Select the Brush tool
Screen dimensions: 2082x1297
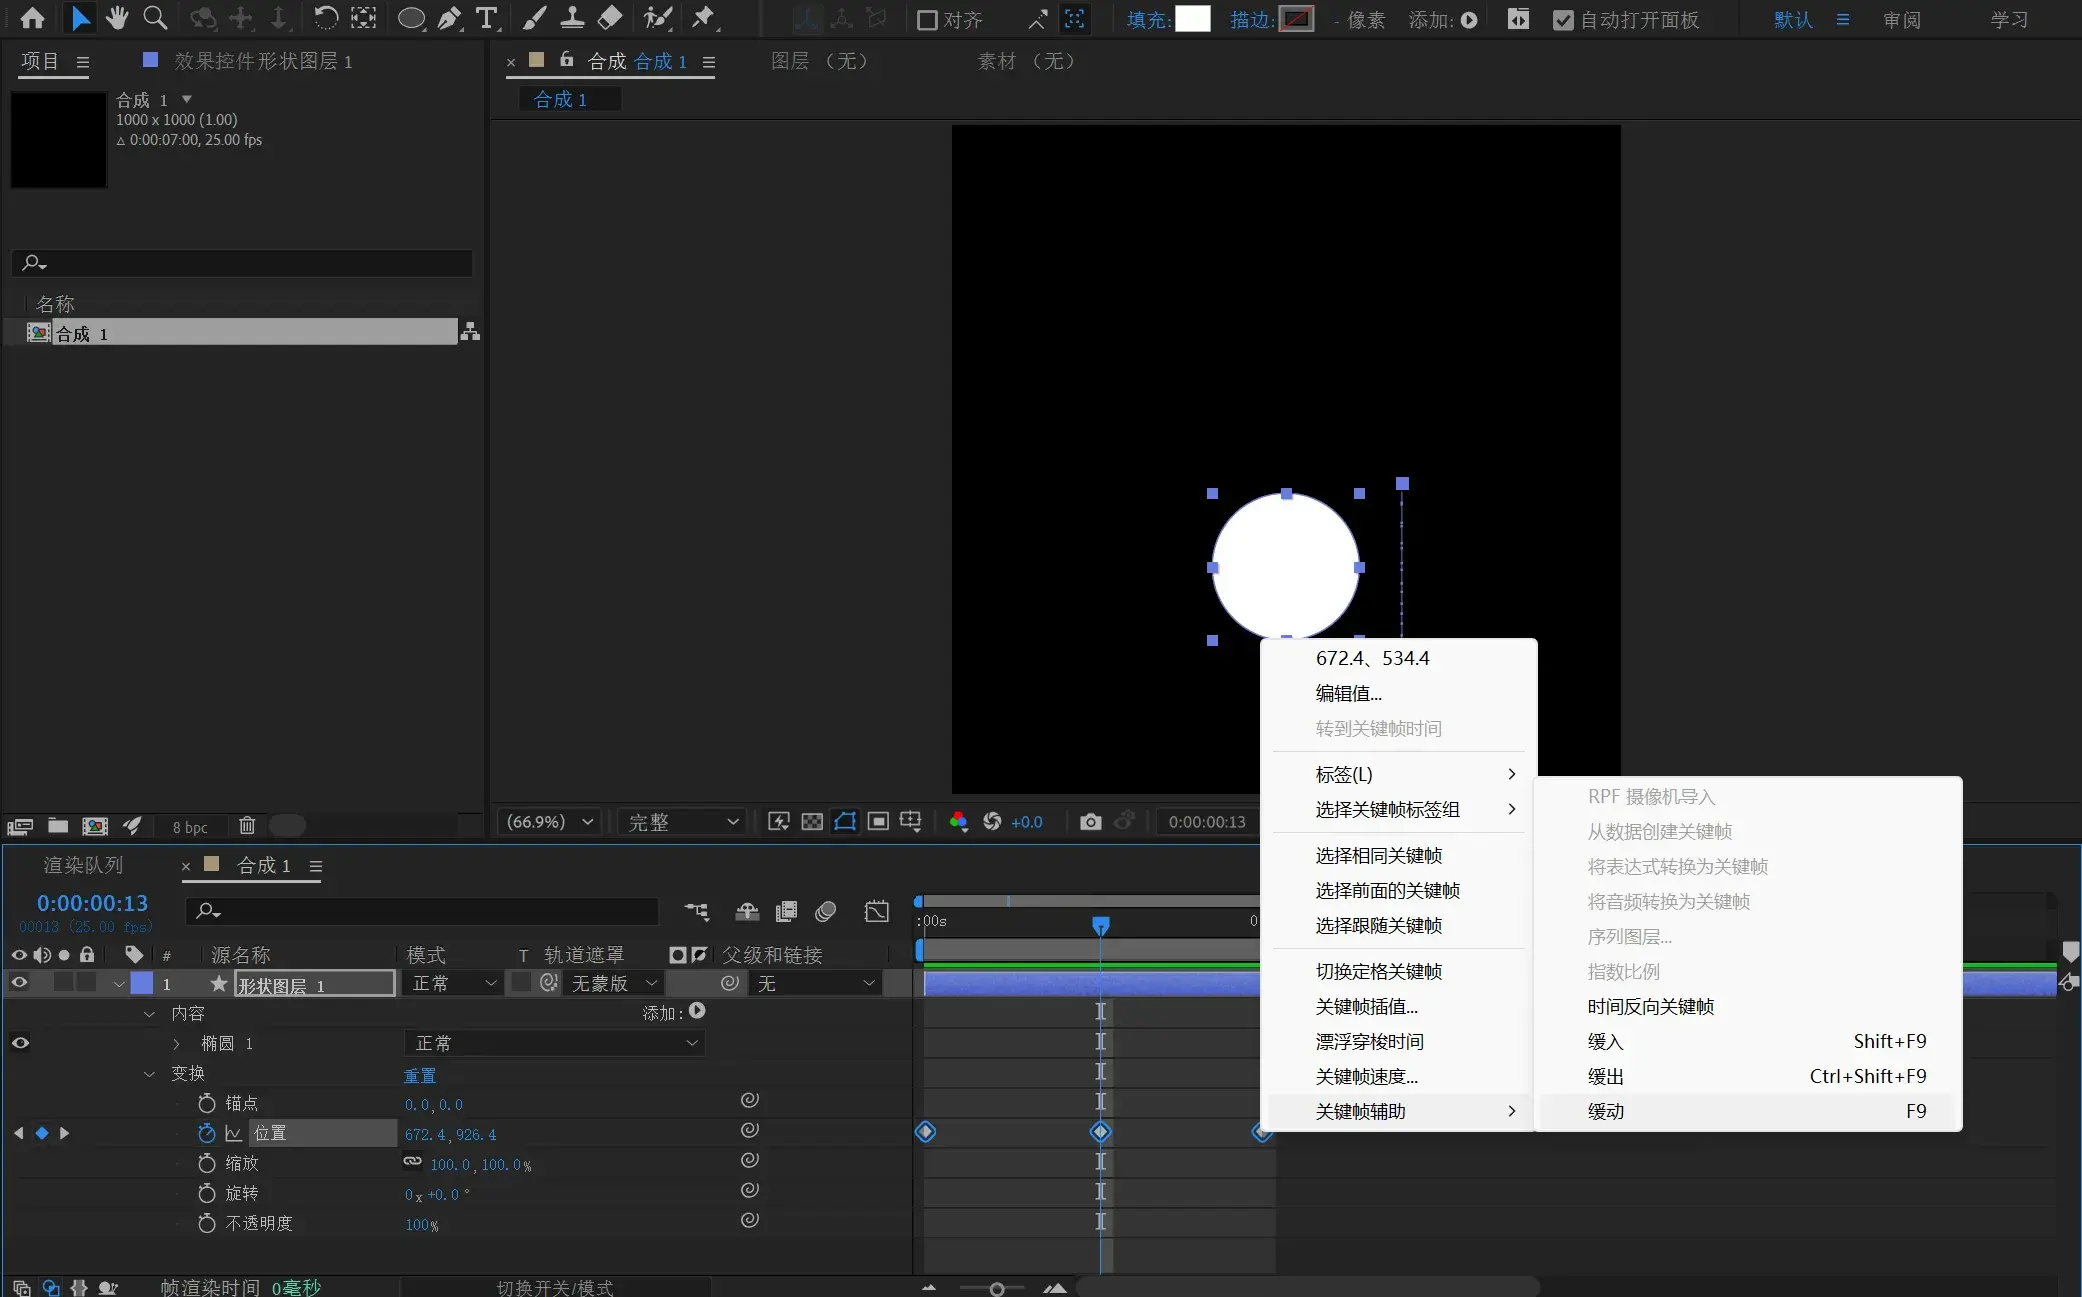pos(534,18)
